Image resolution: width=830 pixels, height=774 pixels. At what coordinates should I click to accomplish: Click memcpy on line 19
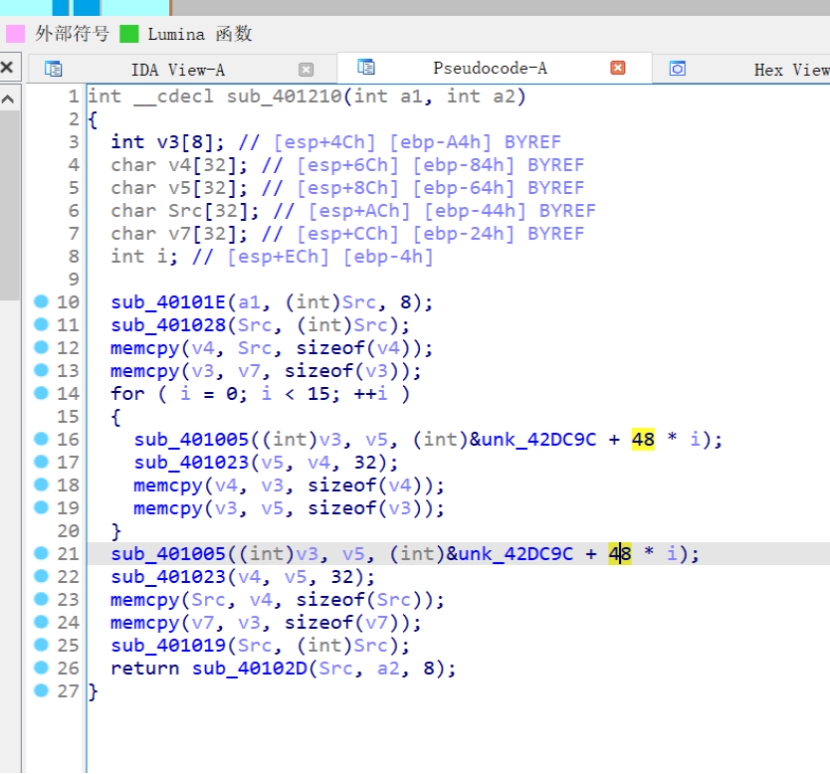168,508
